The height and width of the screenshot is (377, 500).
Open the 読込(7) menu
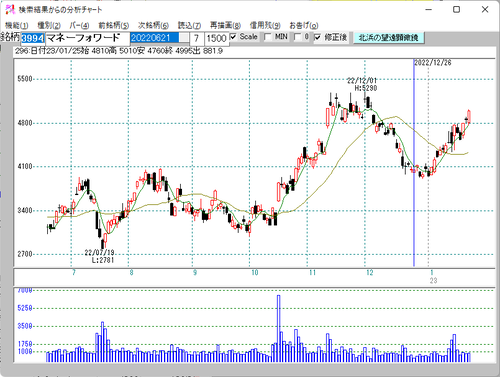(189, 25)
